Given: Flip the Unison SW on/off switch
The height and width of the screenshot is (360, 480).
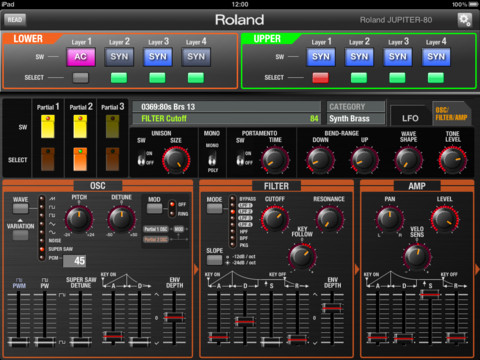Looking at the screenshot, I should tap(142, 159).
